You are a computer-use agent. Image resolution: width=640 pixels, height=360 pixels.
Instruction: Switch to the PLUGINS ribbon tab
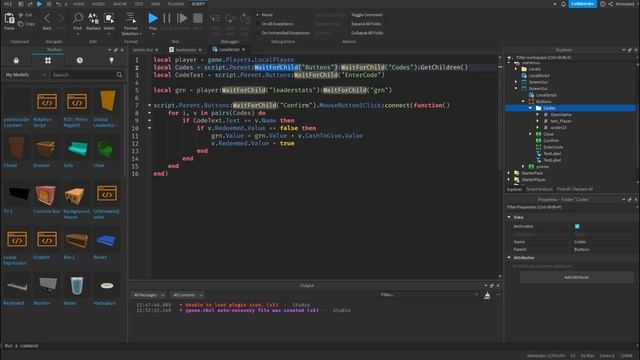[x=176, y=4]
